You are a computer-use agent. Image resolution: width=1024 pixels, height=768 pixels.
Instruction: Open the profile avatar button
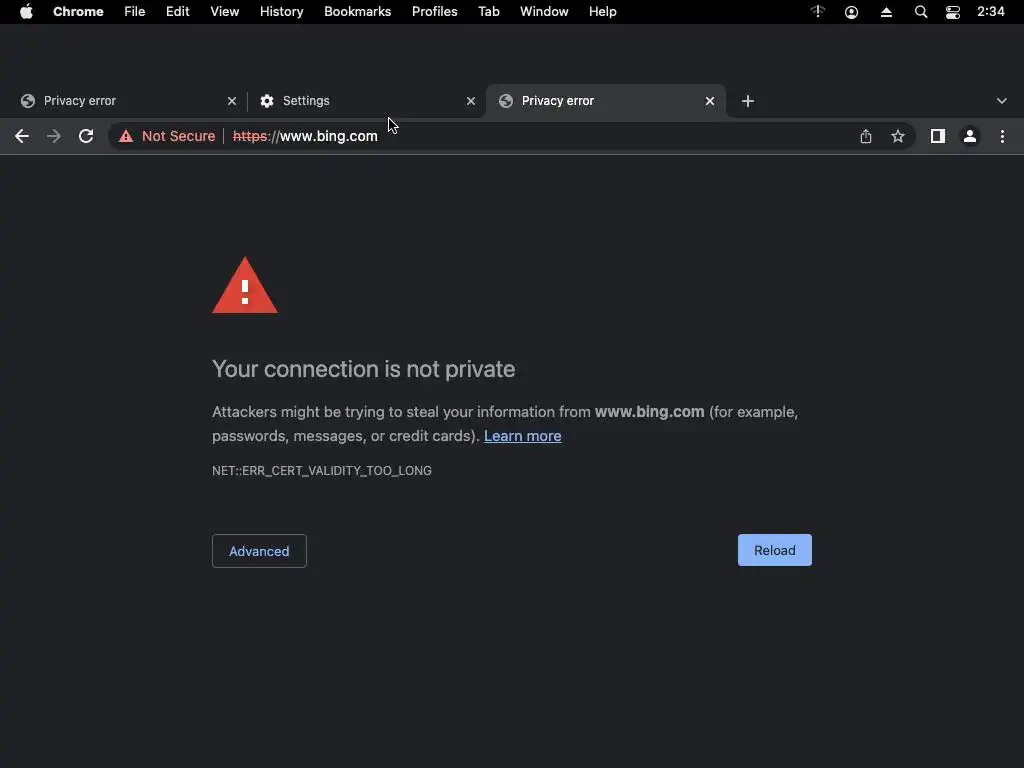(970, 136)
